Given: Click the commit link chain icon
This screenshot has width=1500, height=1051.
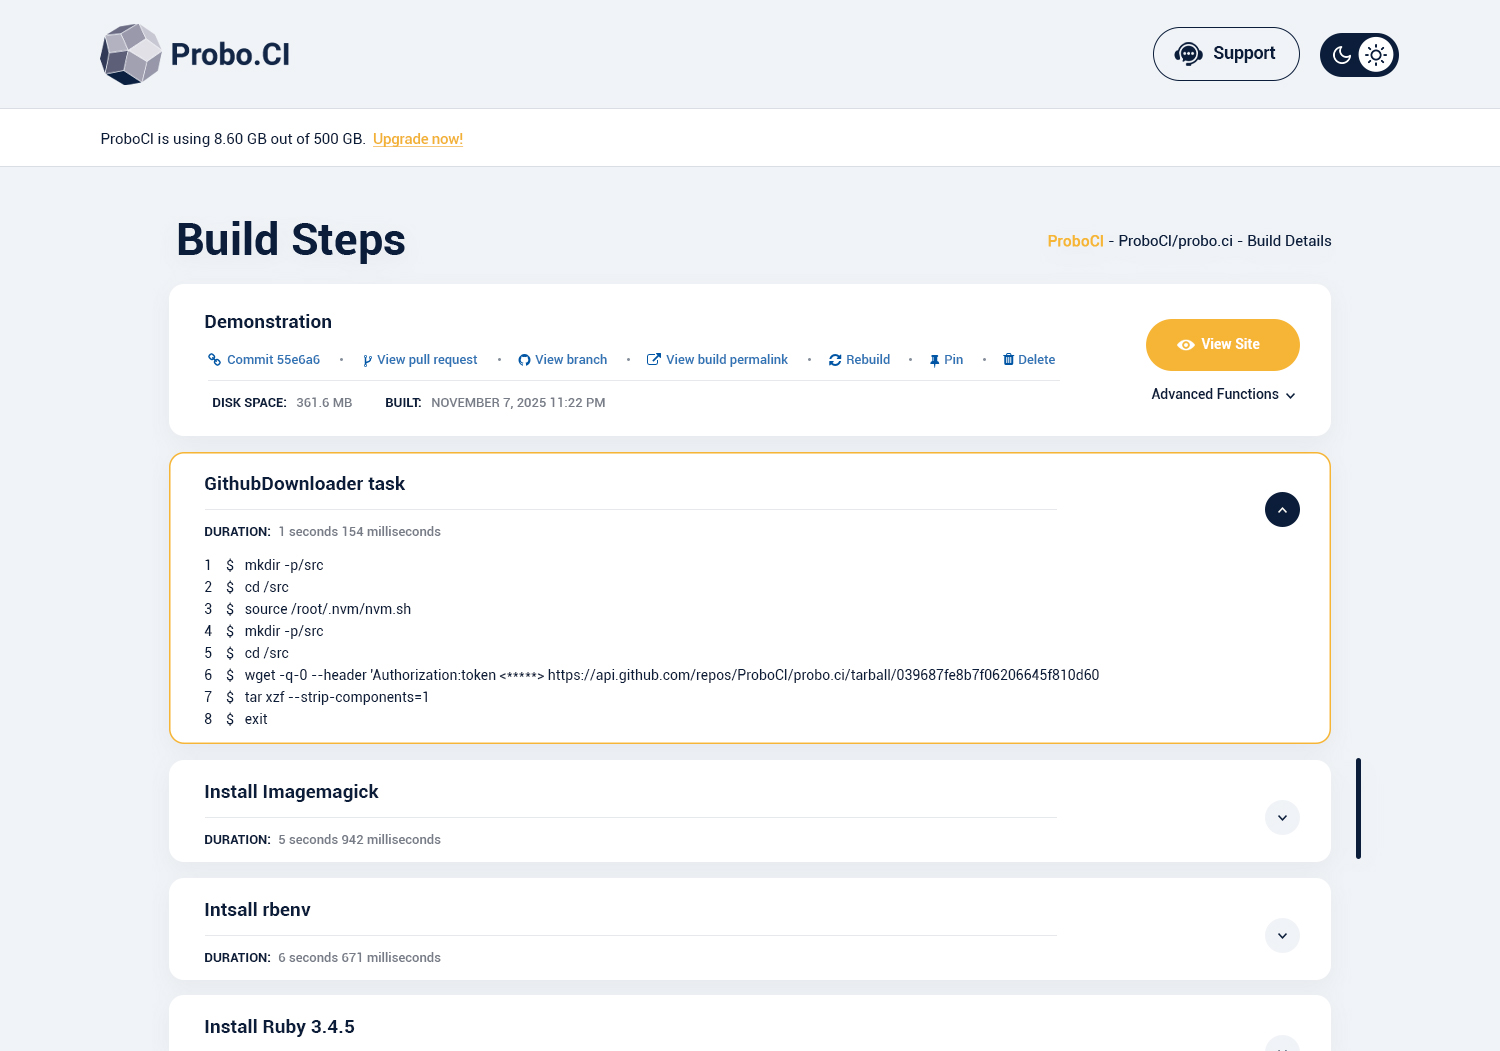Looking at the screenshot, I should tap(214, 360).
